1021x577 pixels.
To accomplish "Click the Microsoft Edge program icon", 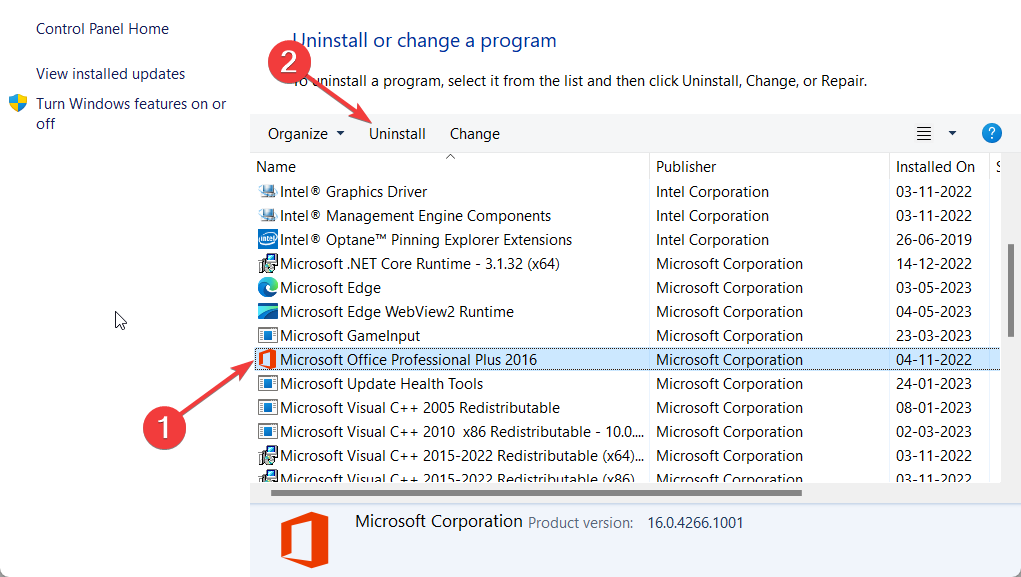I will (268, 288).
